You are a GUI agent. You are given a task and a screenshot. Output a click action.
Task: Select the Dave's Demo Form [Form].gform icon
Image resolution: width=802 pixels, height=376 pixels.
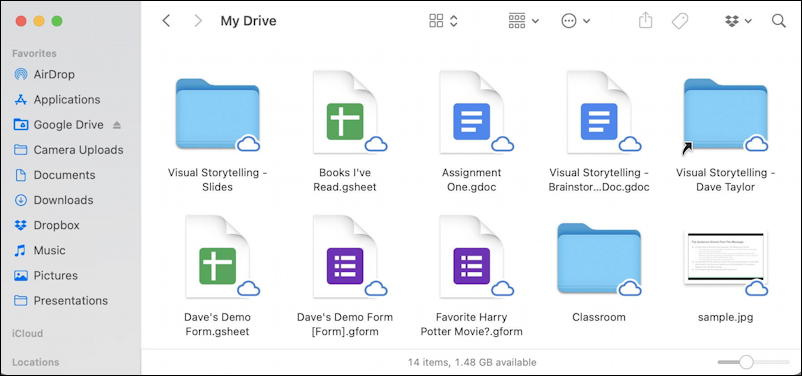tap(345, 257)
